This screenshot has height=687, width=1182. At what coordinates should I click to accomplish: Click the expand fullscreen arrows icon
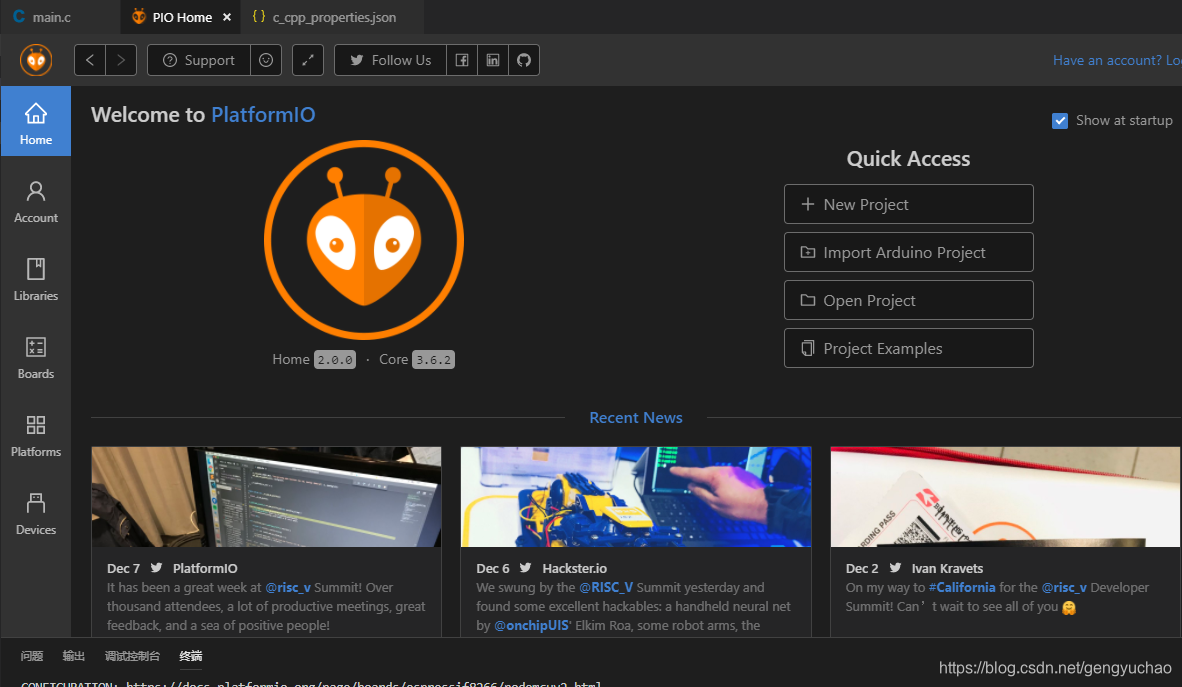click(308, 60)
